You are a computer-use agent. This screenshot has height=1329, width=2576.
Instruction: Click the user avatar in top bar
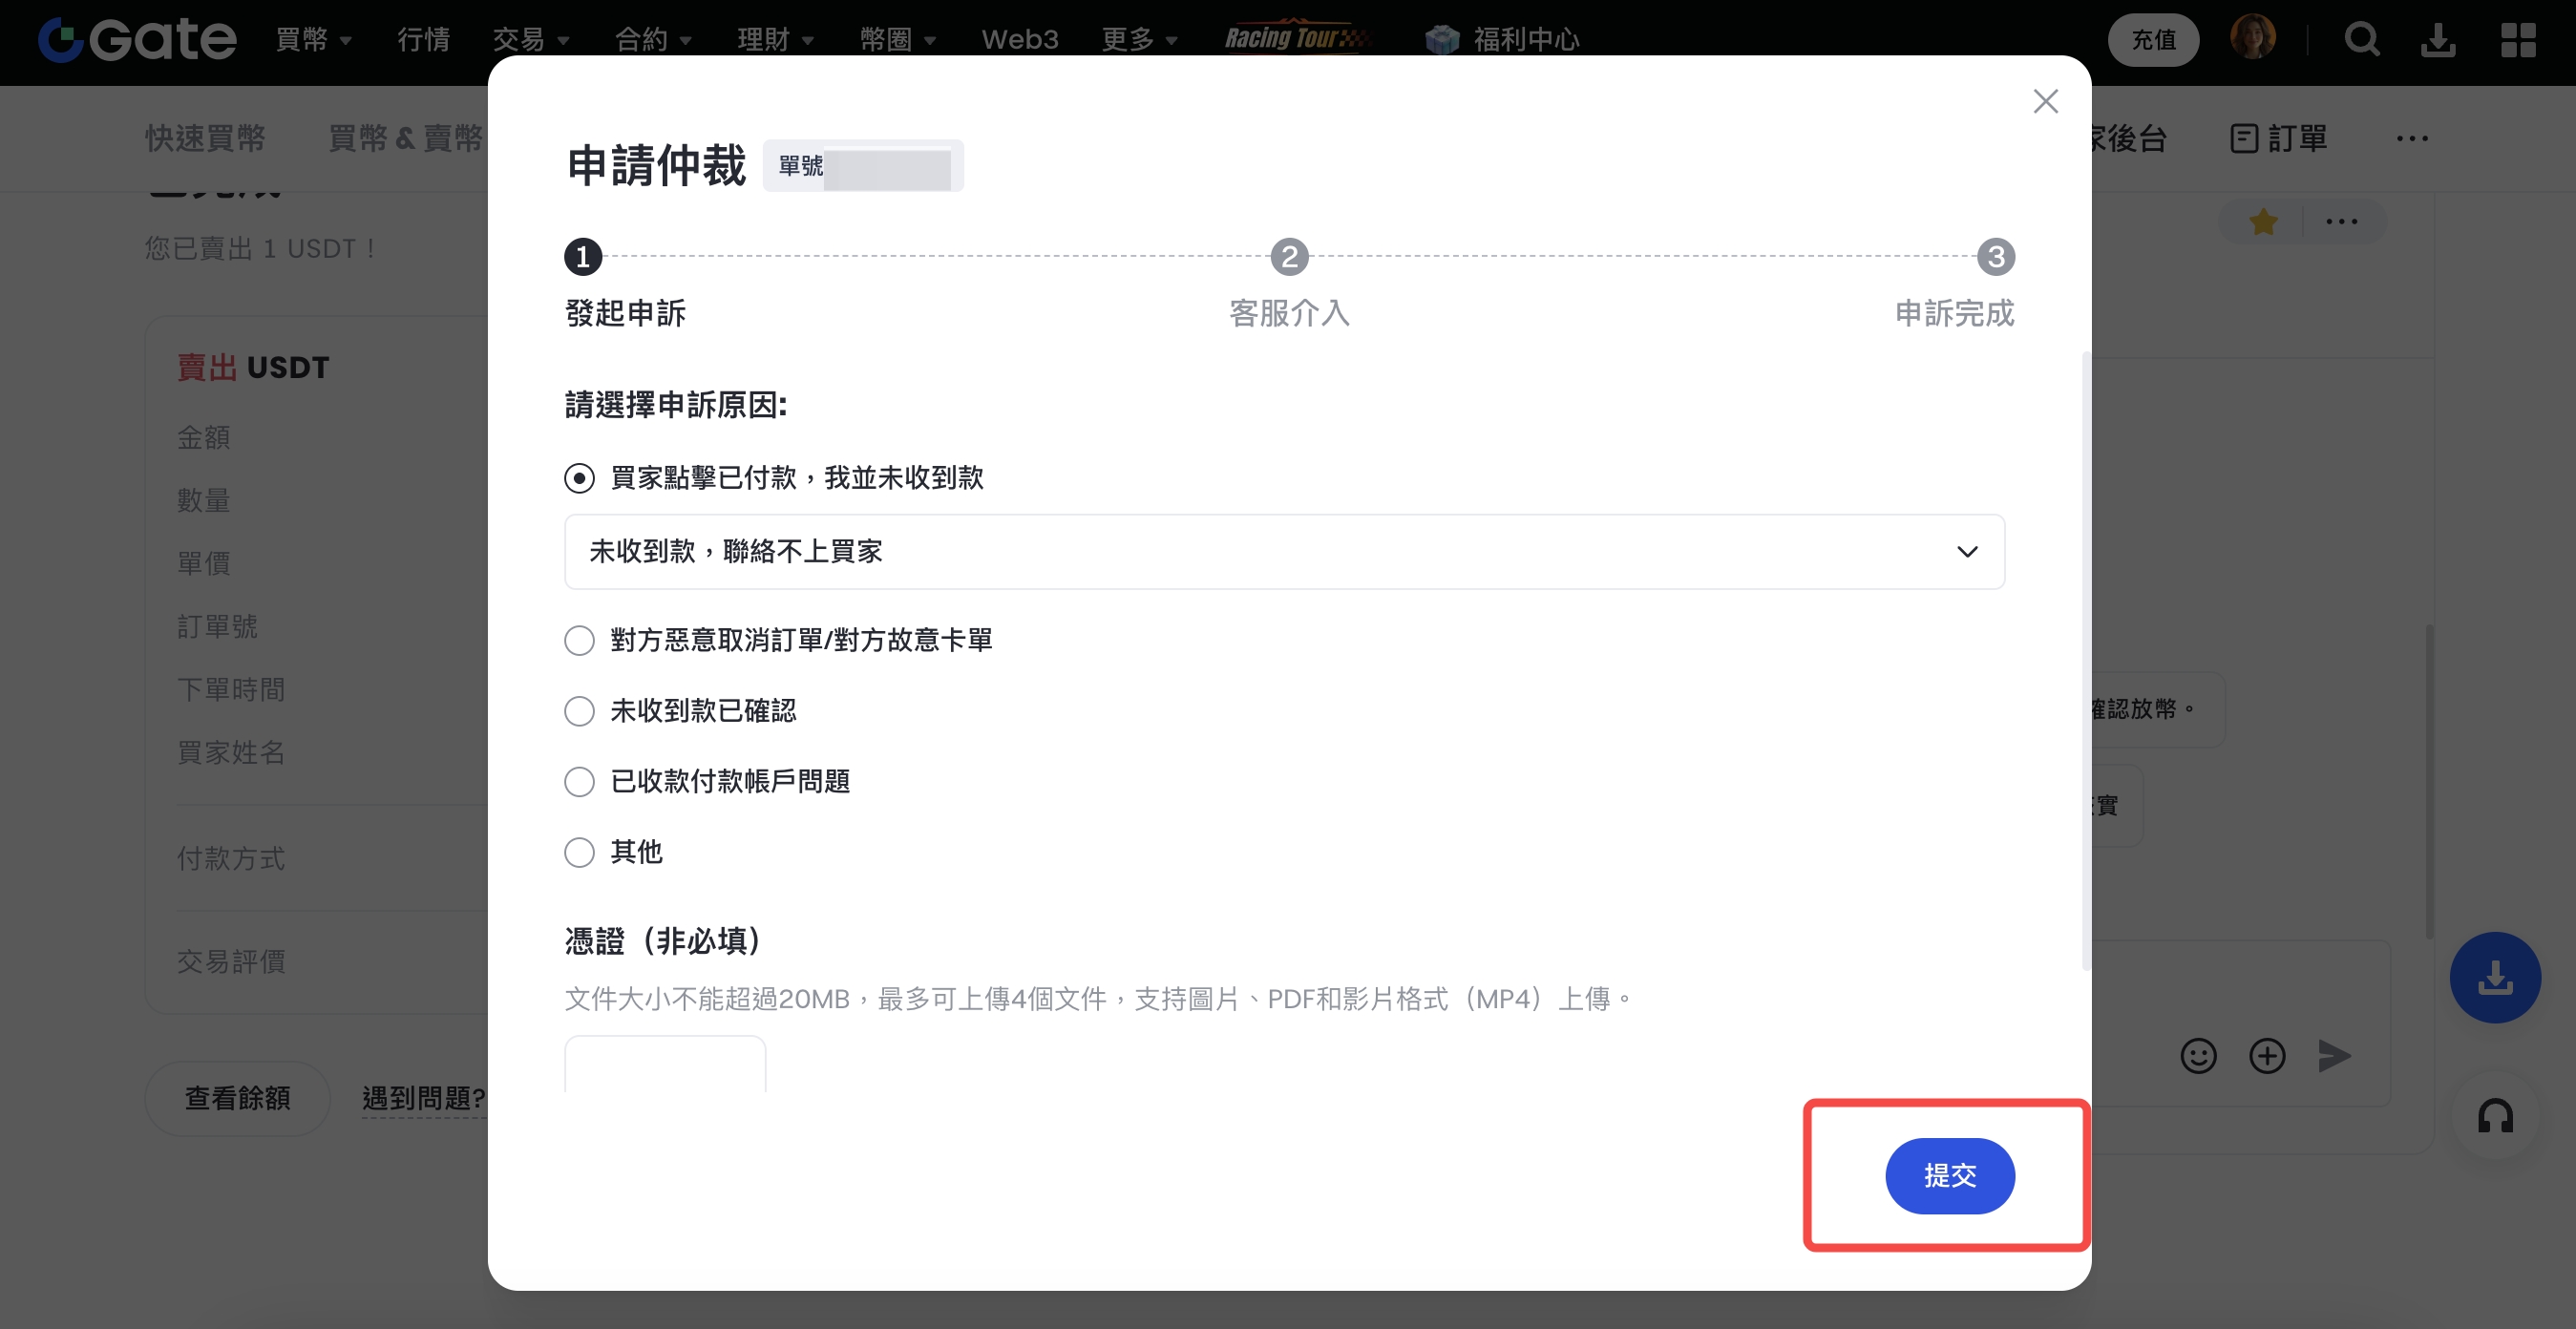click(x=2252, y=38)
